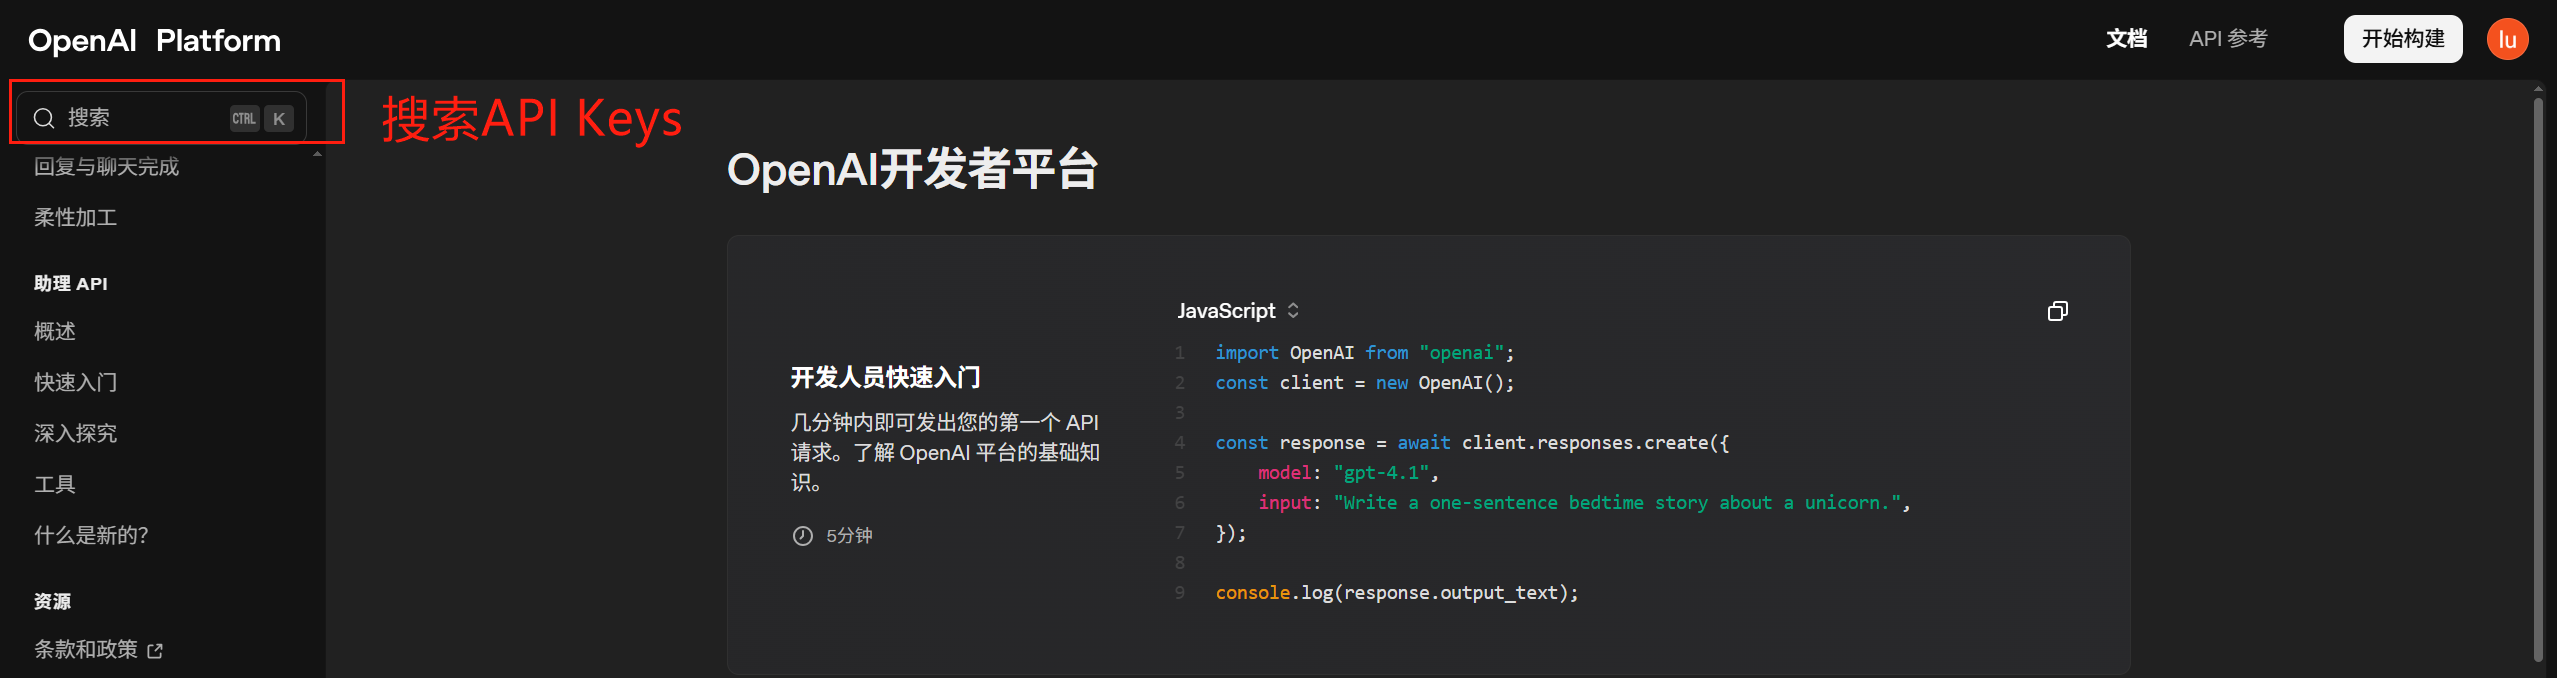Open 概述 under 助理 API
Viewport: 2557px width, 678px height.
(55, 331)
